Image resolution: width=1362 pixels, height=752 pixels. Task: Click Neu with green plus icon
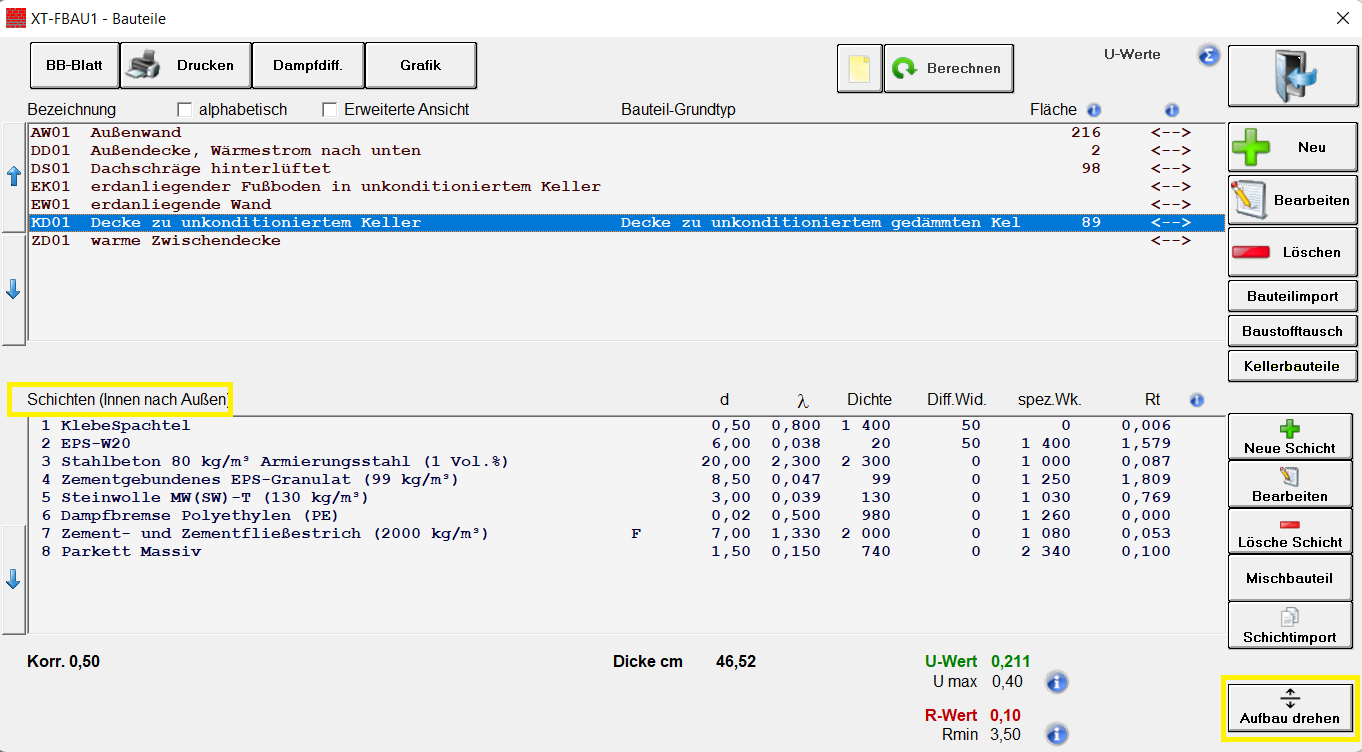tap(1293, 147)
